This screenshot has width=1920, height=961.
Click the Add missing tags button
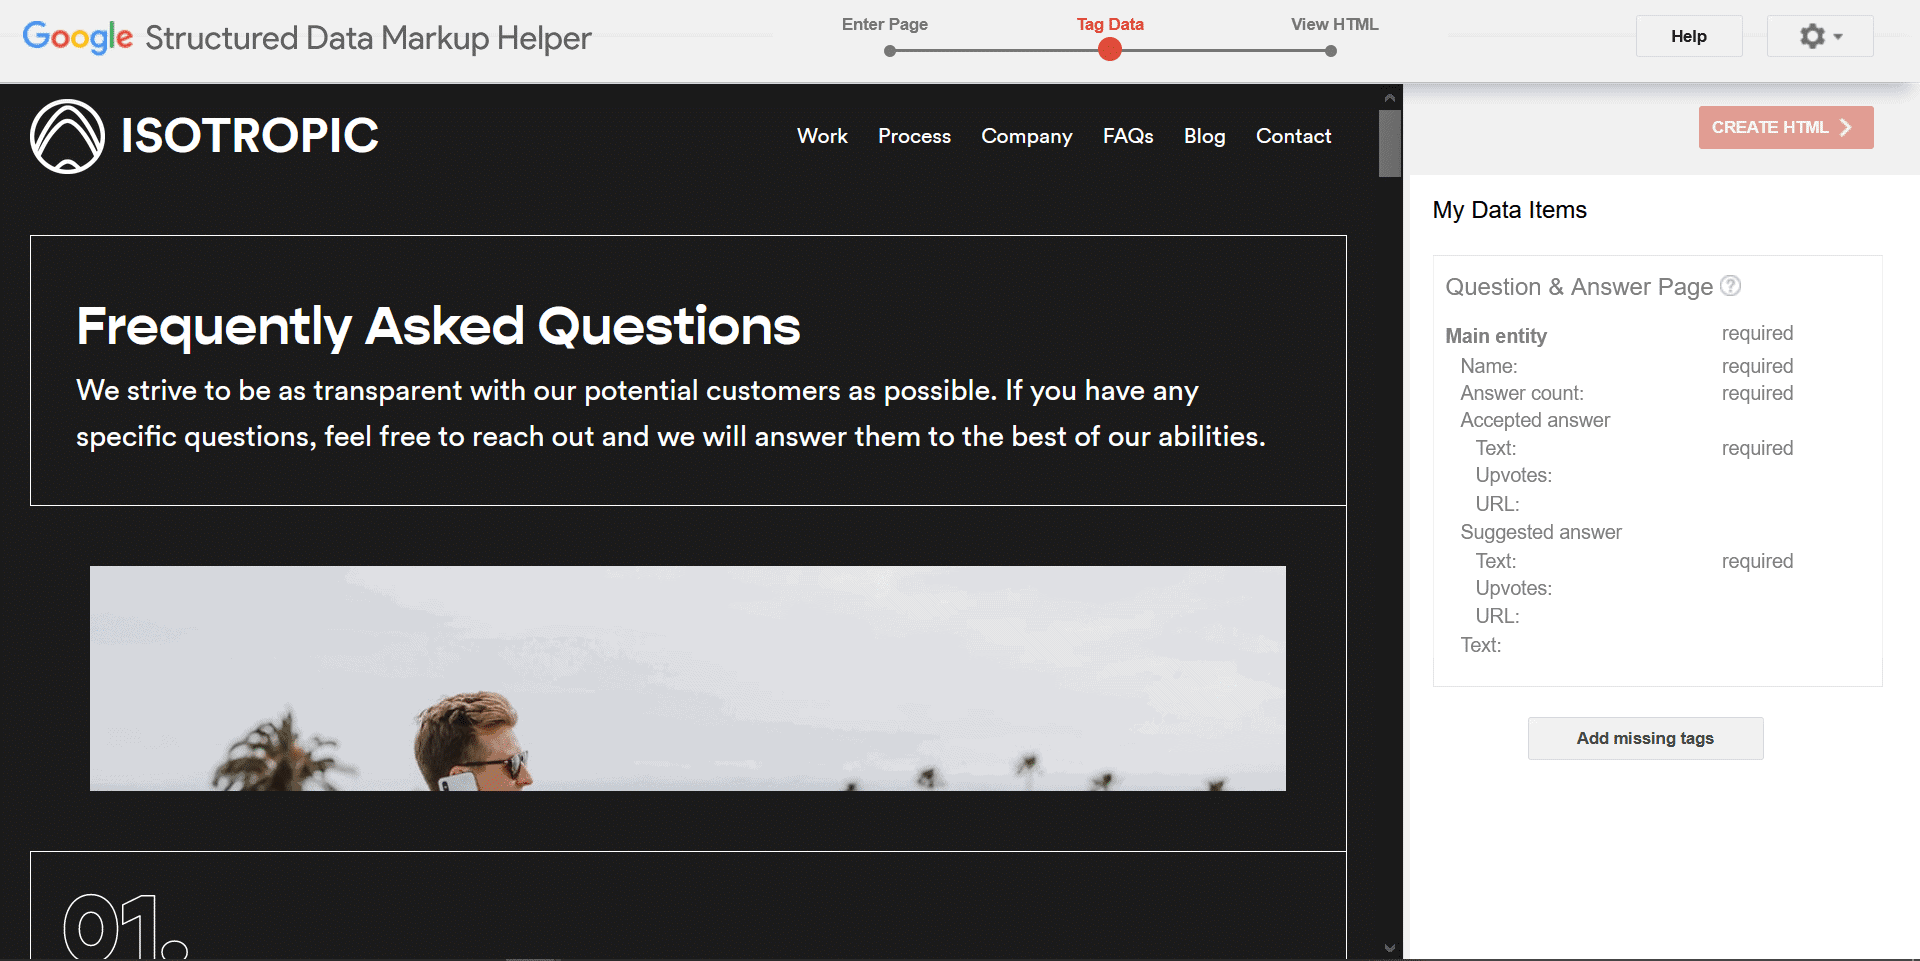1645,738
